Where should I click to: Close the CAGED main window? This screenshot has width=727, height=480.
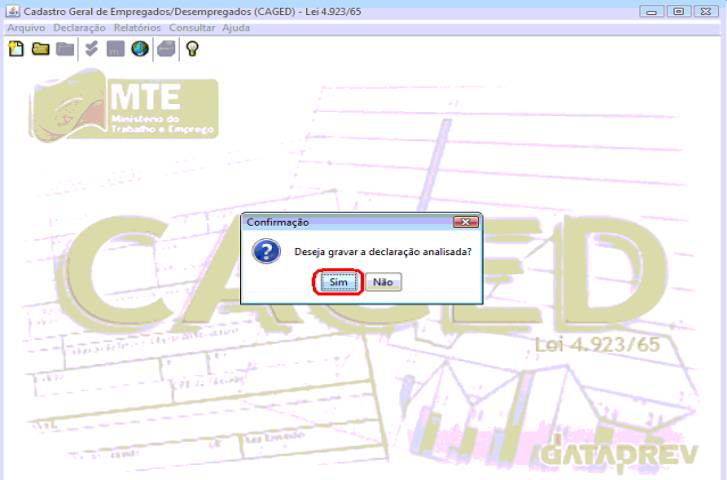click(706, 11)
